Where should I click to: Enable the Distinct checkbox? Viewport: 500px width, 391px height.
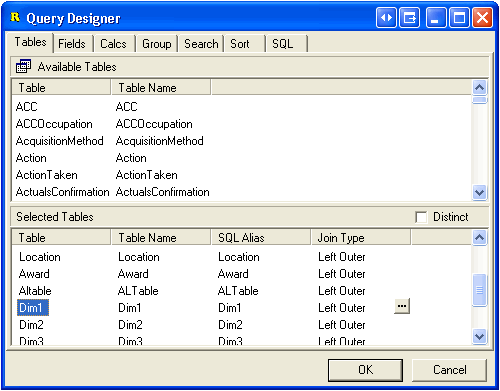coord(421,217)
